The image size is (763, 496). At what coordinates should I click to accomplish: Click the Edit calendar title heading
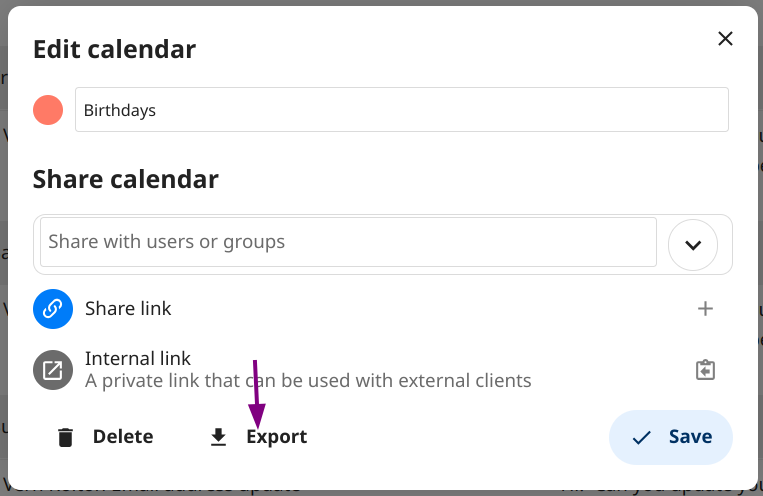(114, 50)
